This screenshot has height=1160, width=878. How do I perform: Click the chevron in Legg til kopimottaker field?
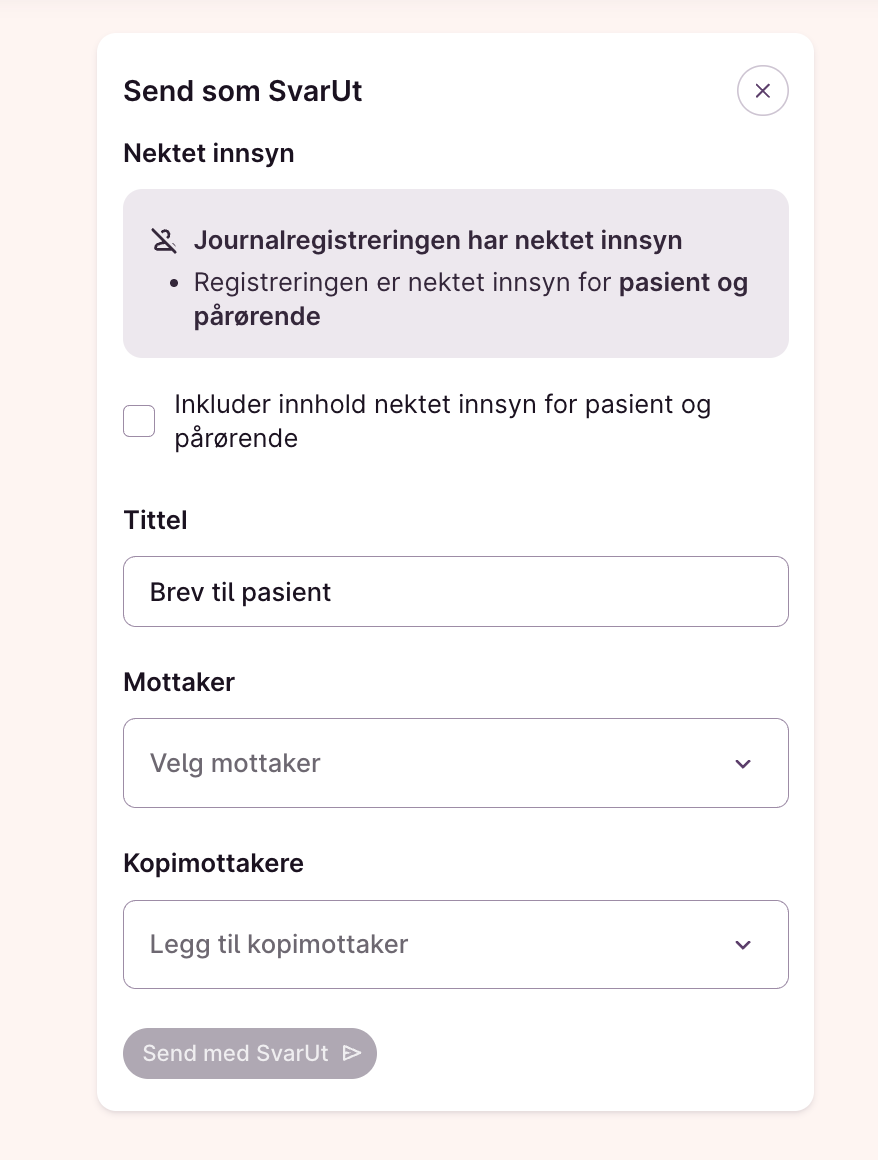click(742, 945)
